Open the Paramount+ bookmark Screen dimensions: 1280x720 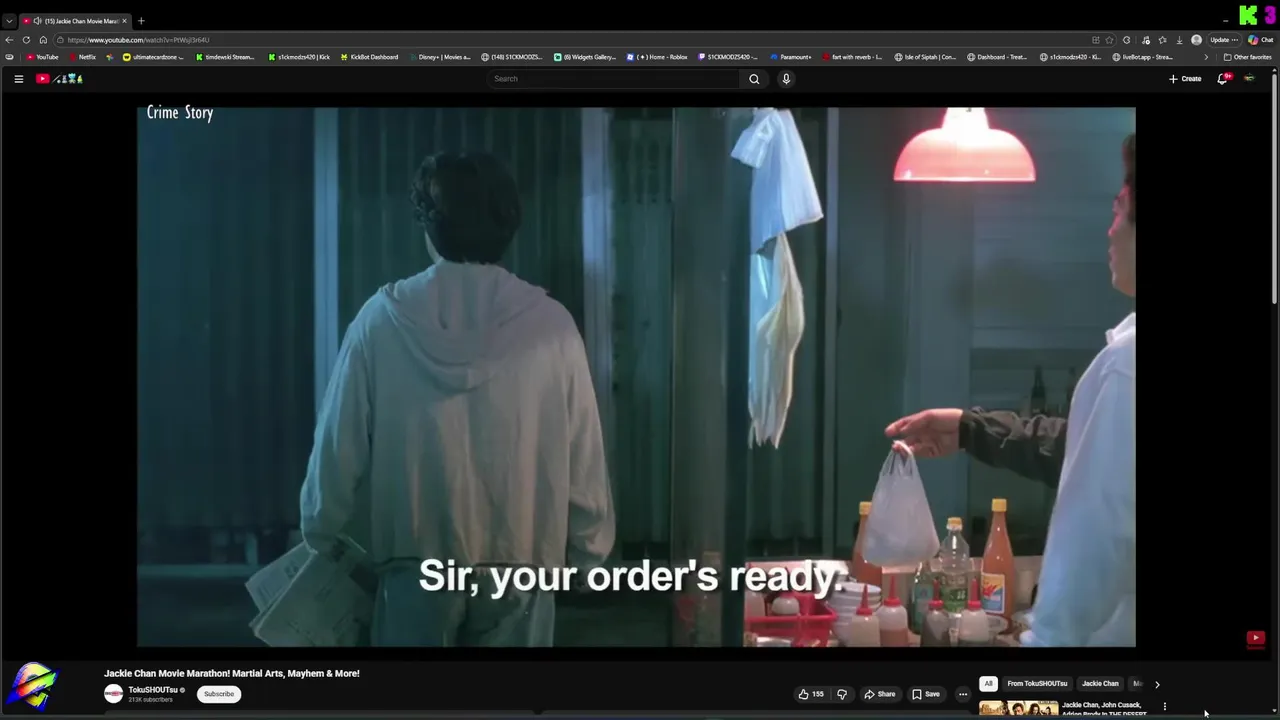[790, 57]
